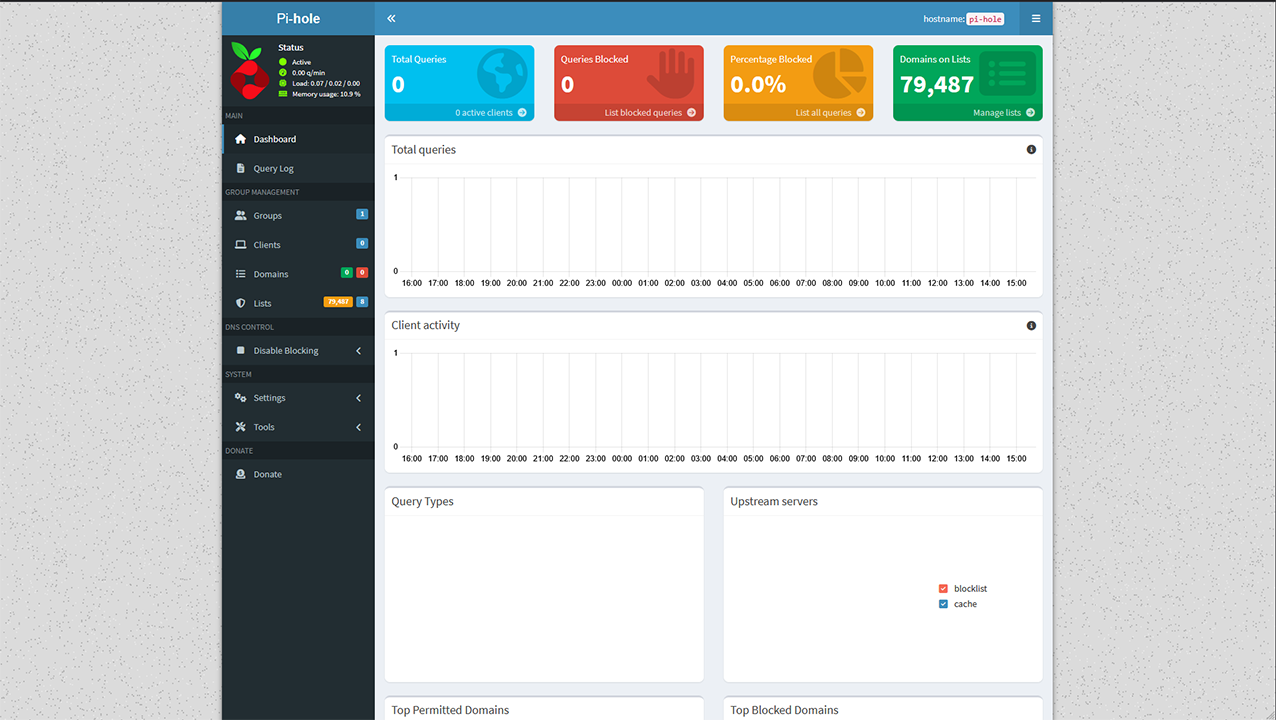Image resolution: width=1276 pixels, height=720 pixels.
Task: Toggle the cache legend checkbox
Action: pyautogui.click(x=943, y=604)
